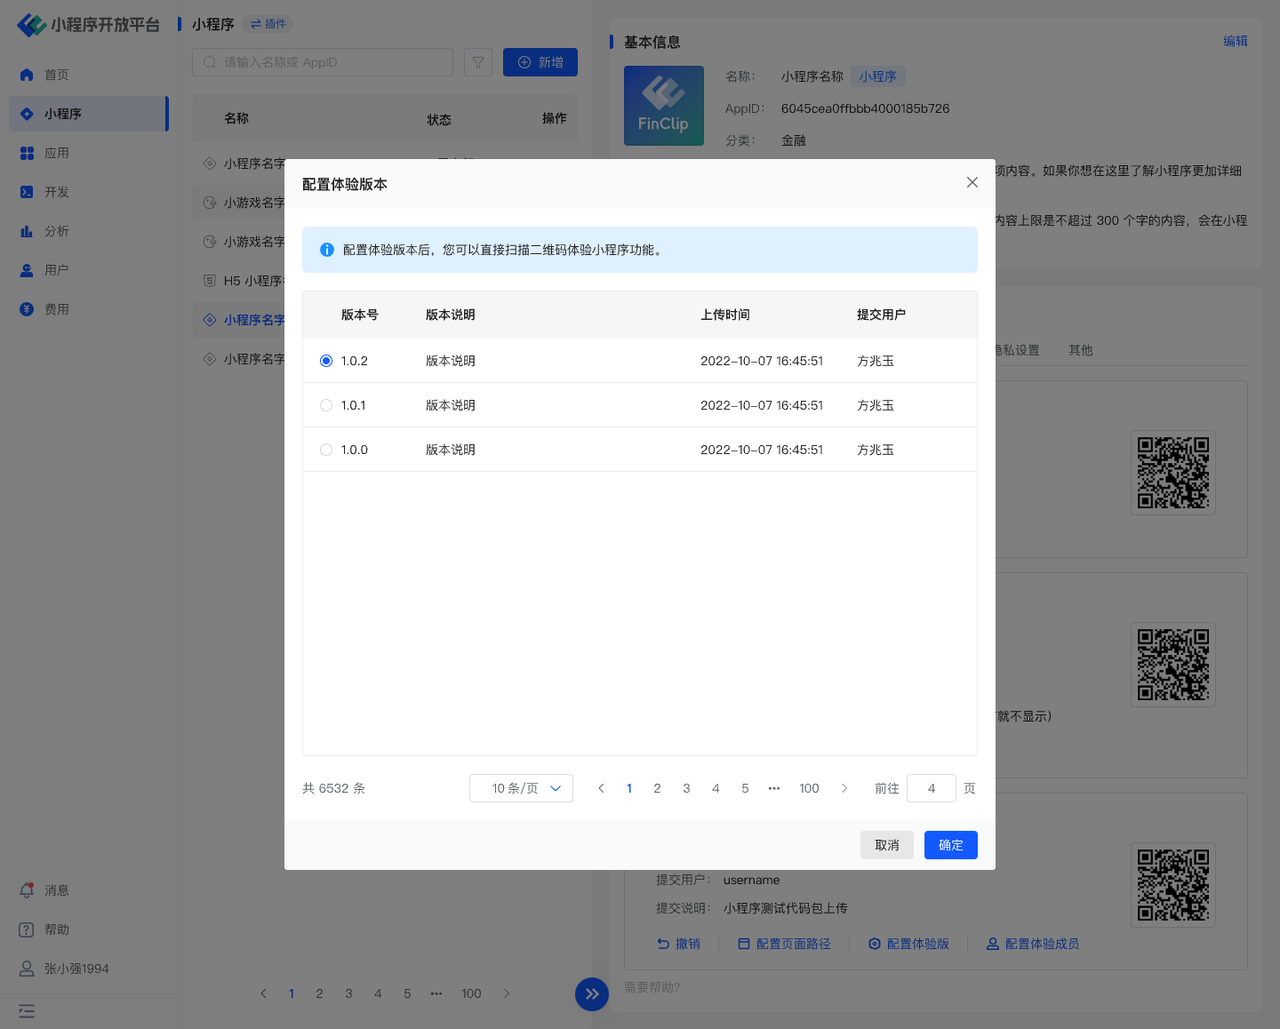Click the 前往 page number input field
Viewport: 1280px width, 1029px height.
(931, 788)
